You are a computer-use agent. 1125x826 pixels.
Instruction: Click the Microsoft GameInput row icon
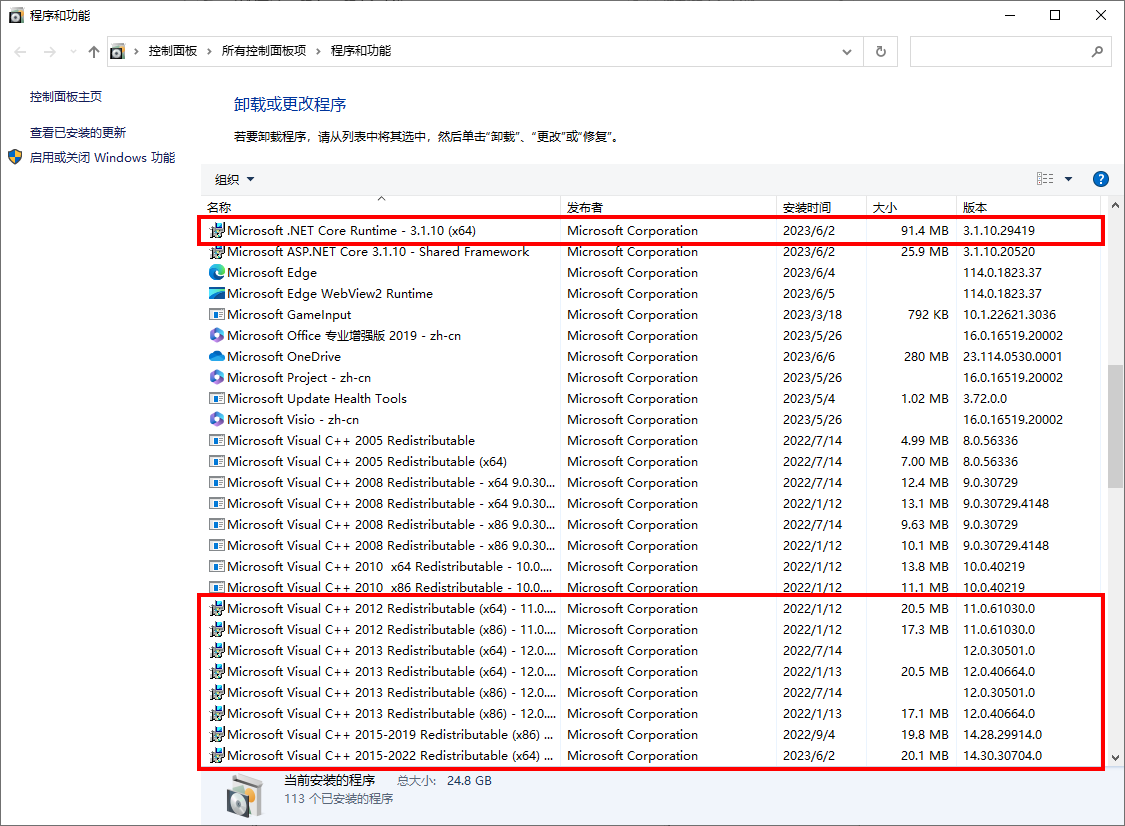pos(217,314)
